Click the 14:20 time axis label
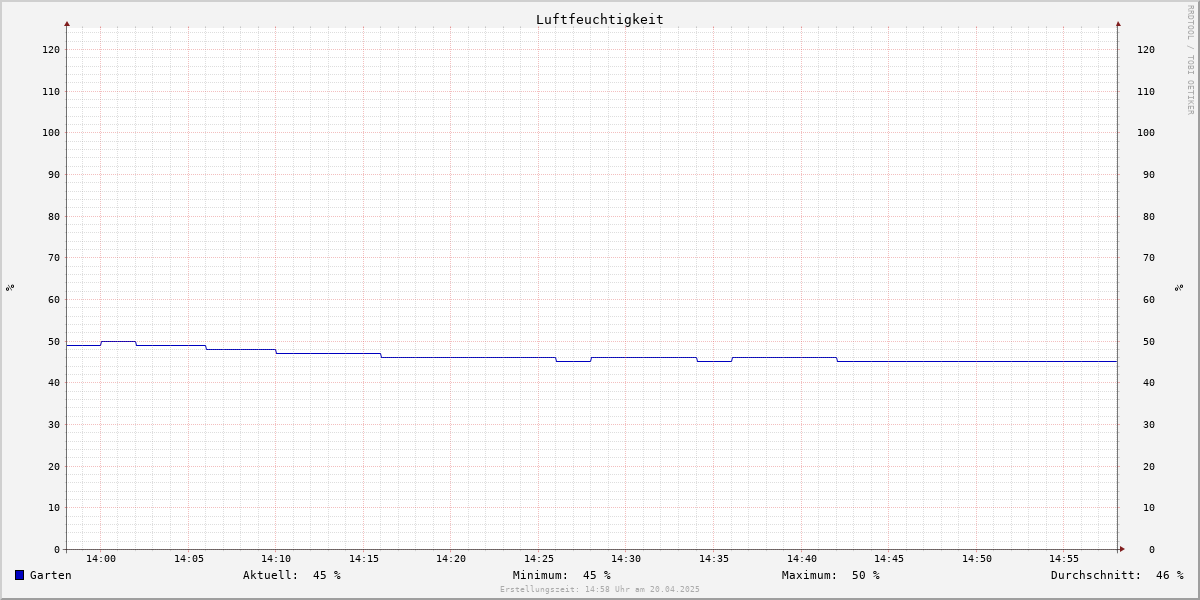The height and width of the screenshot is (600, 1200). tap(451, 559)
